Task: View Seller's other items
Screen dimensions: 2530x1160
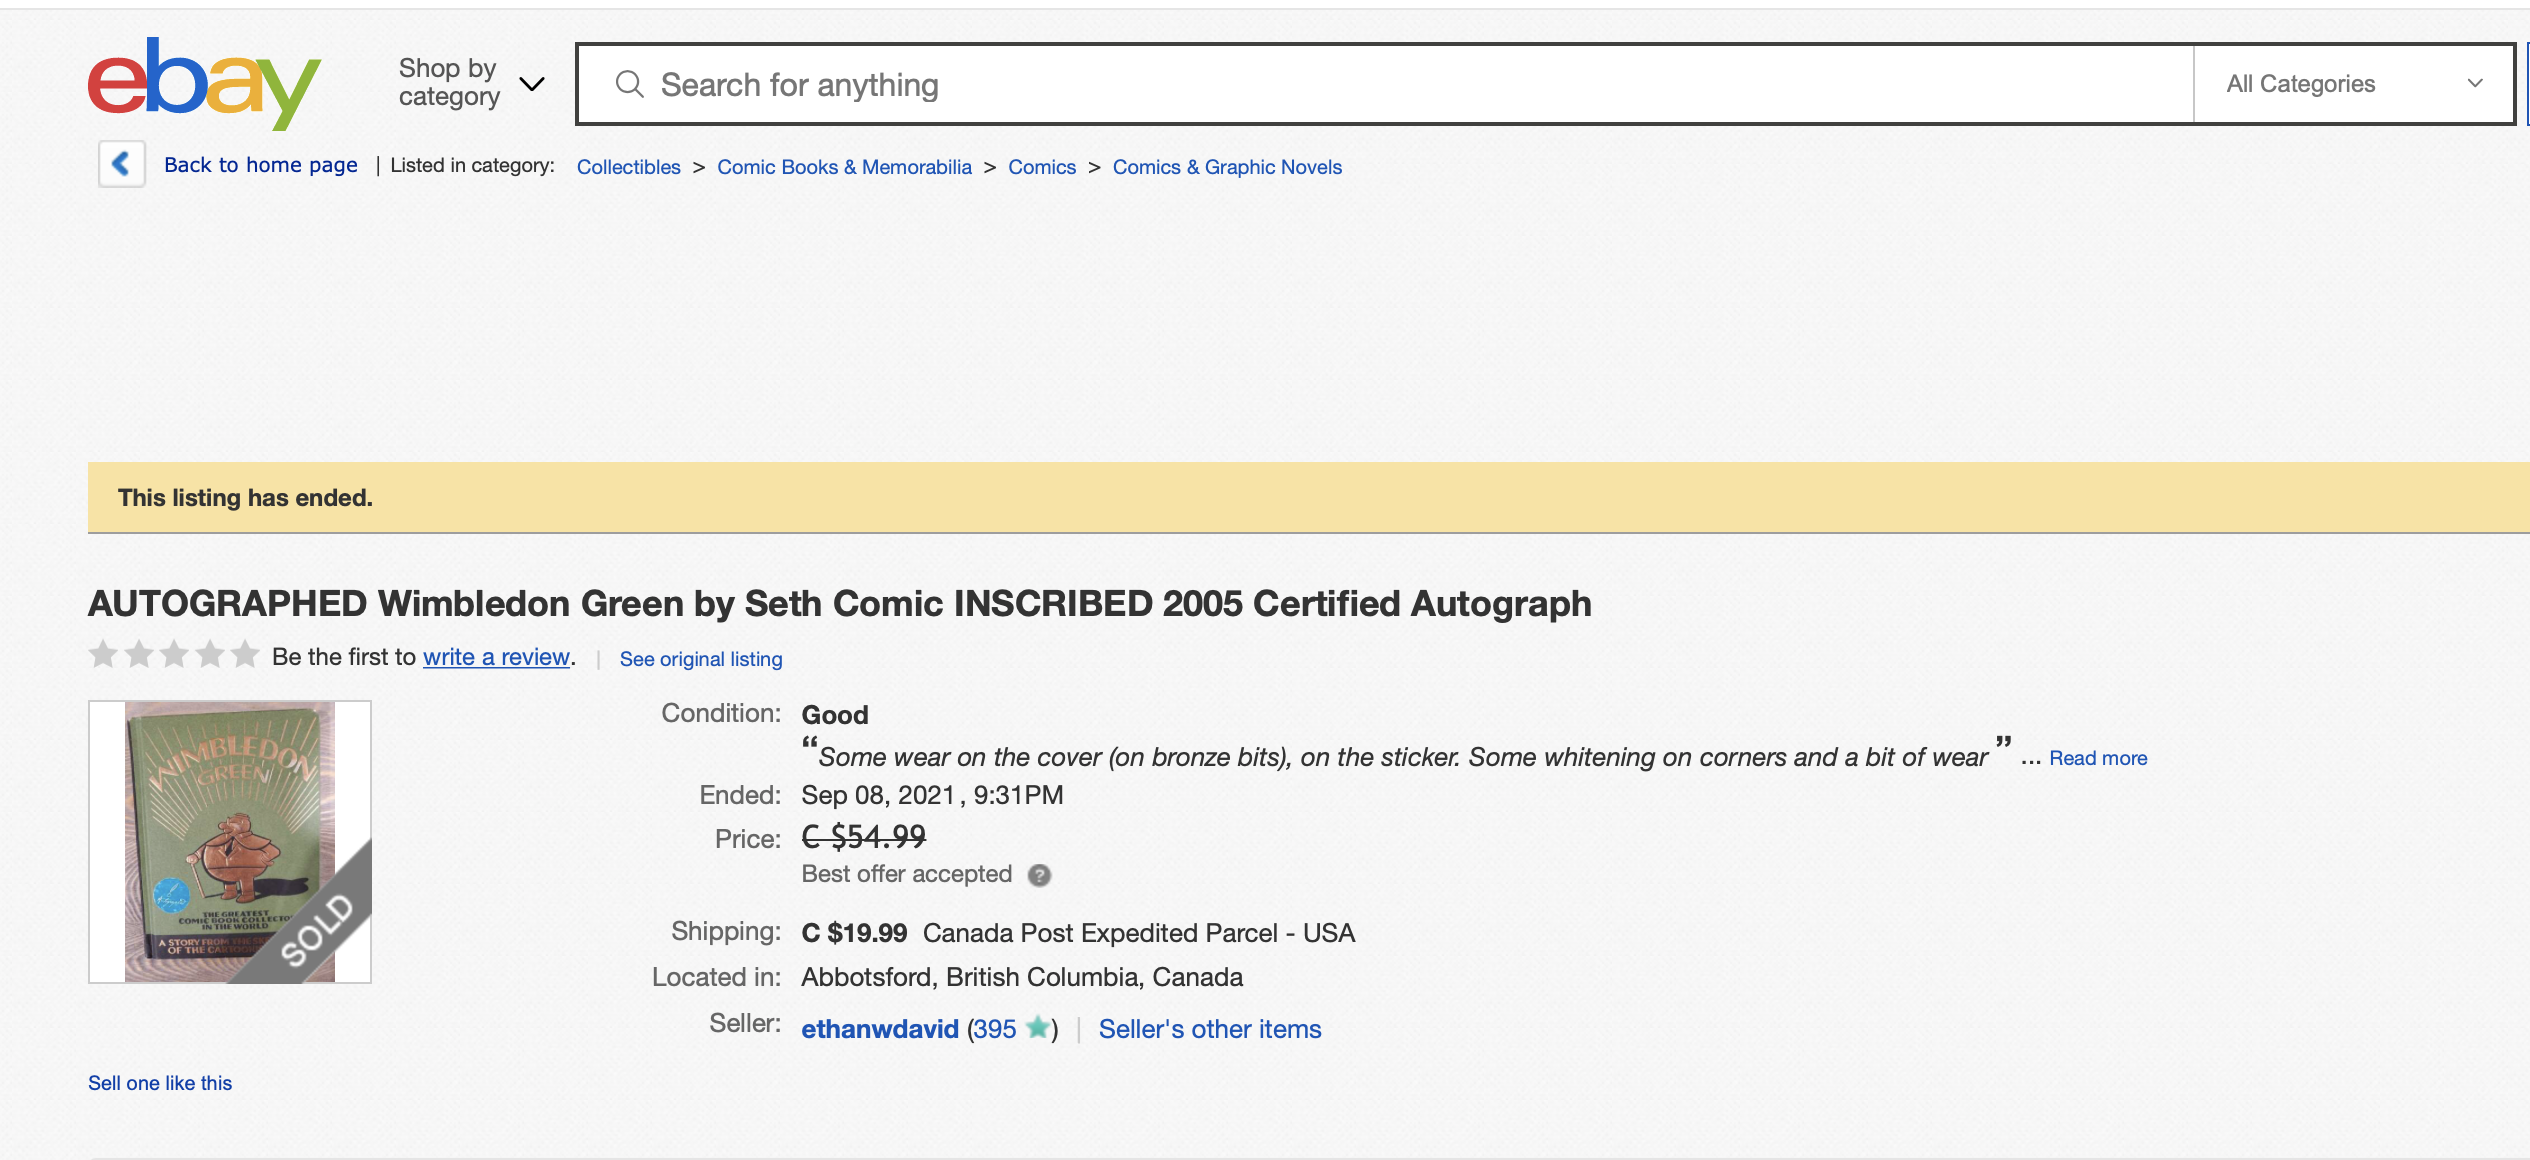Action: [x=1209, y=1029]
